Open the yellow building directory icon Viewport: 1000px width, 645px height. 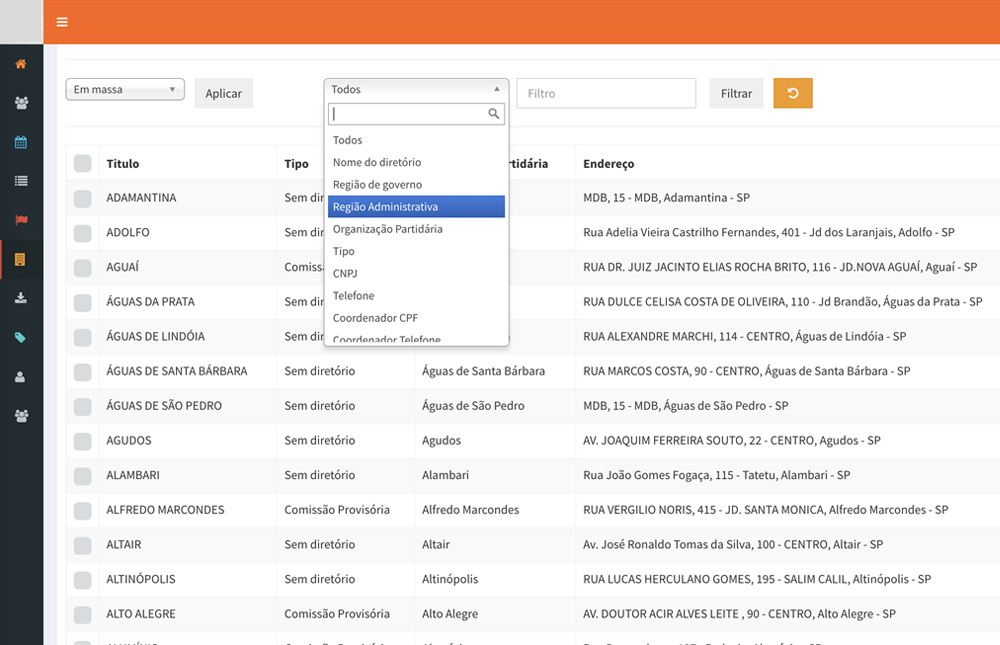pos(20,259)
